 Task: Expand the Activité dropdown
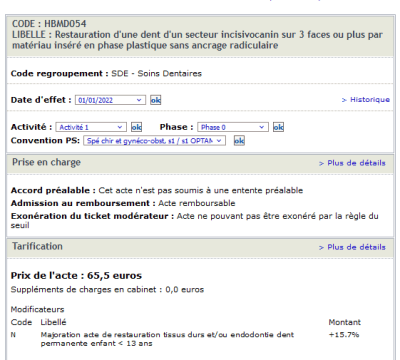(x=91, y=127)
